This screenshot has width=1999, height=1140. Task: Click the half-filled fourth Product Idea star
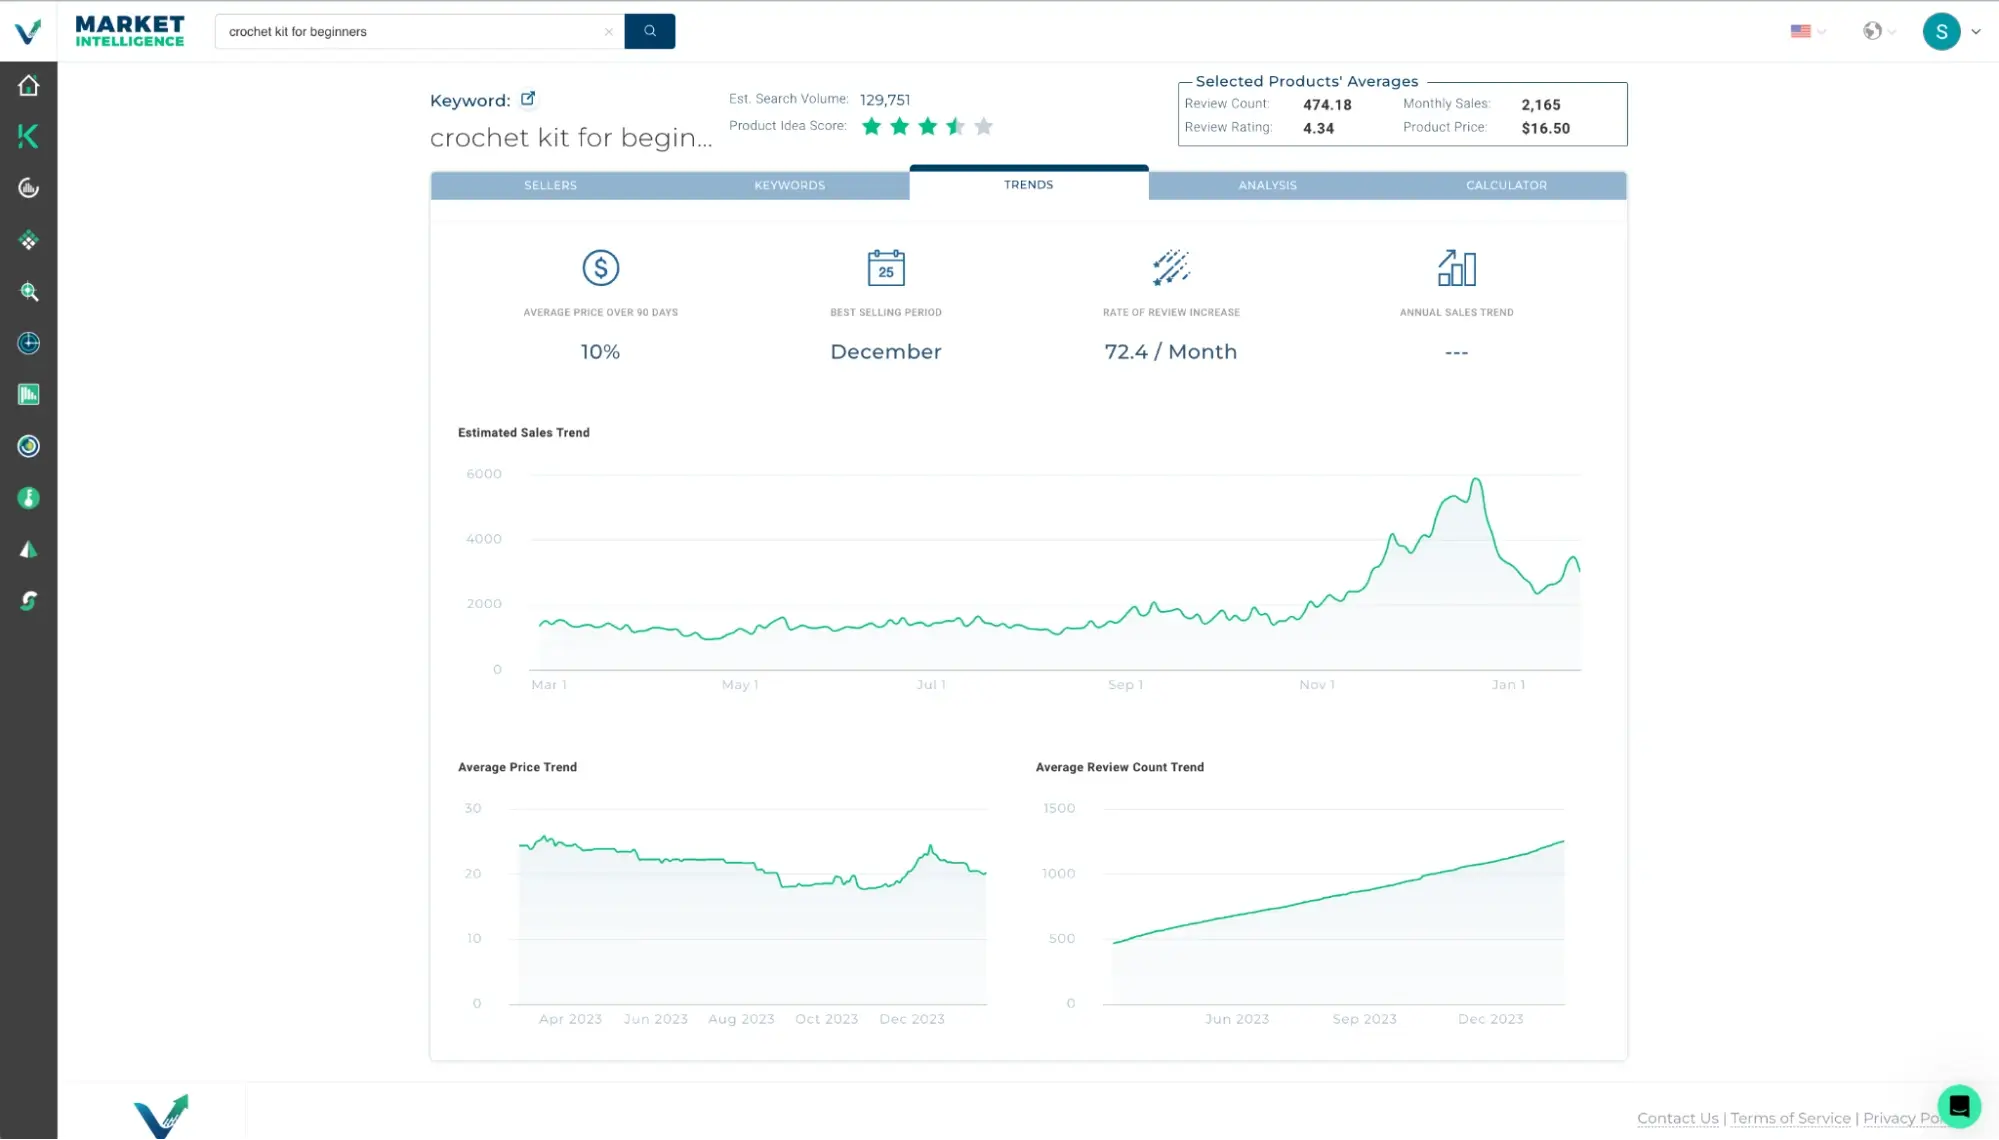click(956, 126)
